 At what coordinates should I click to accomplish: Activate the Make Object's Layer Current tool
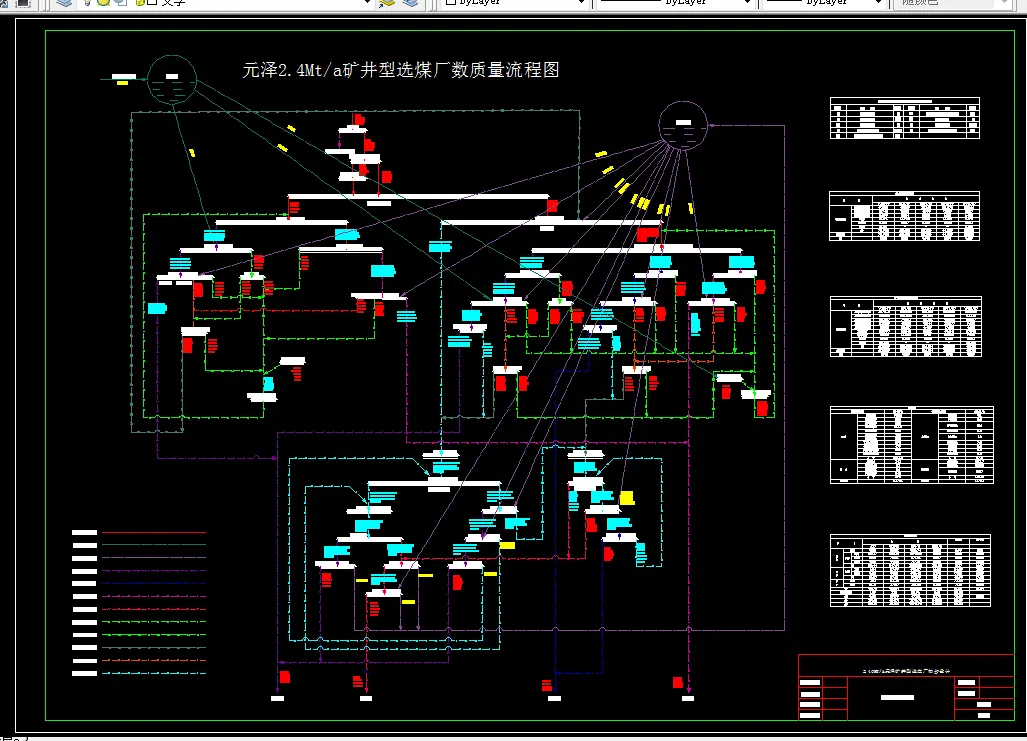click(386, 5)
